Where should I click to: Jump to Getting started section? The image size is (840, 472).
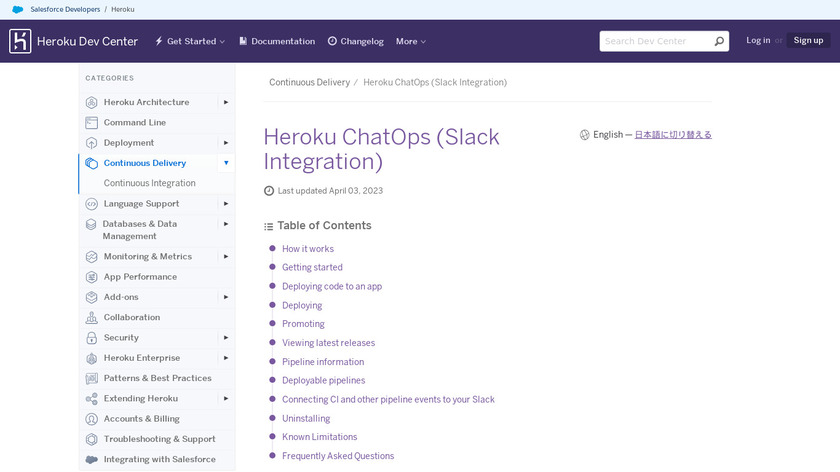[312, 267]
